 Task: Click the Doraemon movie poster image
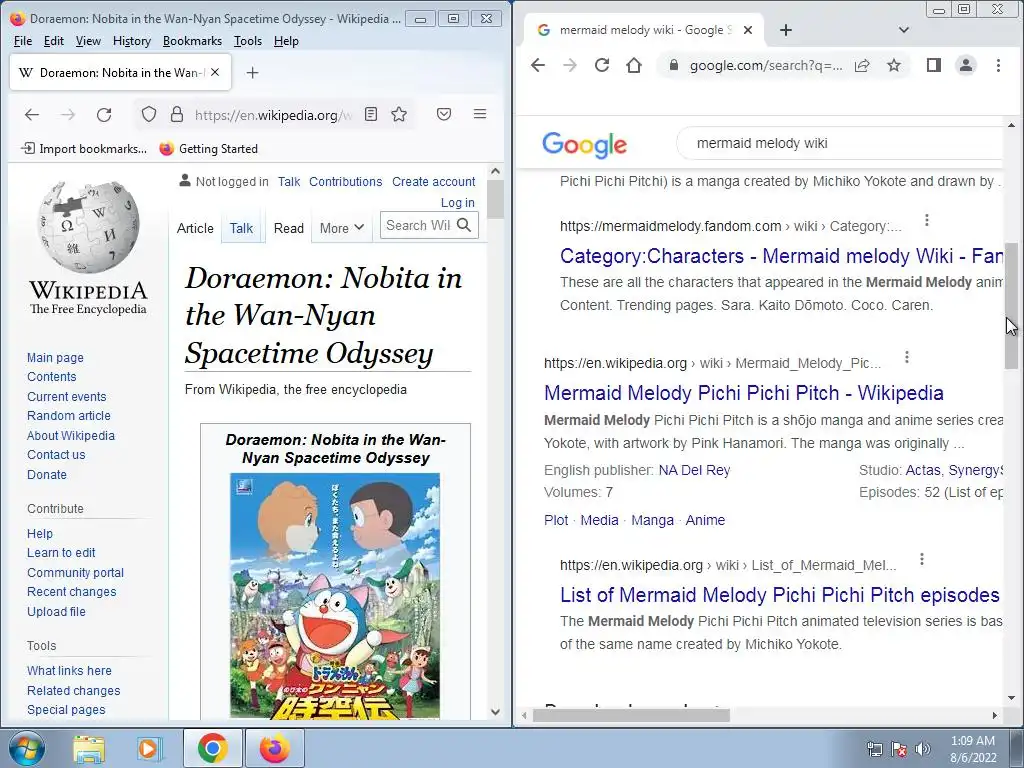click(x=335, y=596)
